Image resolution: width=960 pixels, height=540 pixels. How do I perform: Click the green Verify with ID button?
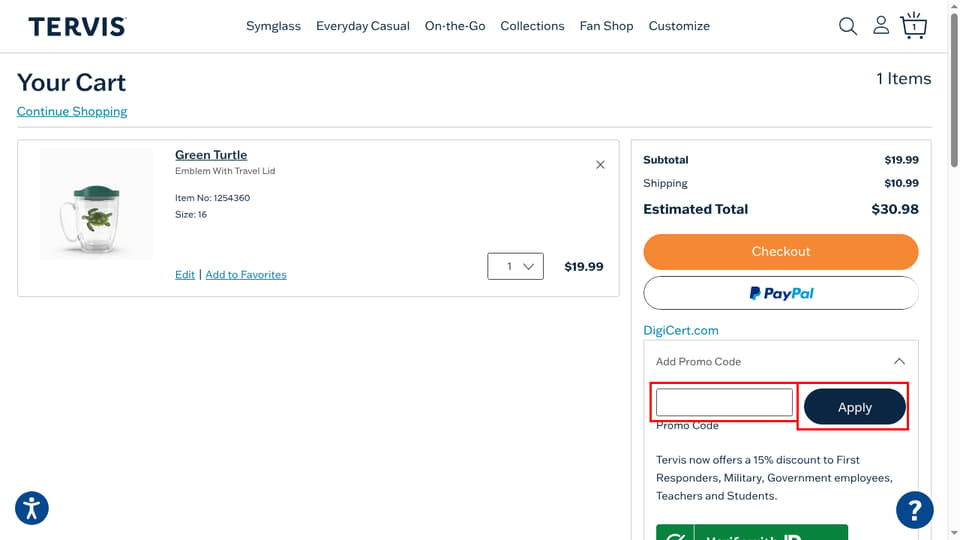(752, 532)
